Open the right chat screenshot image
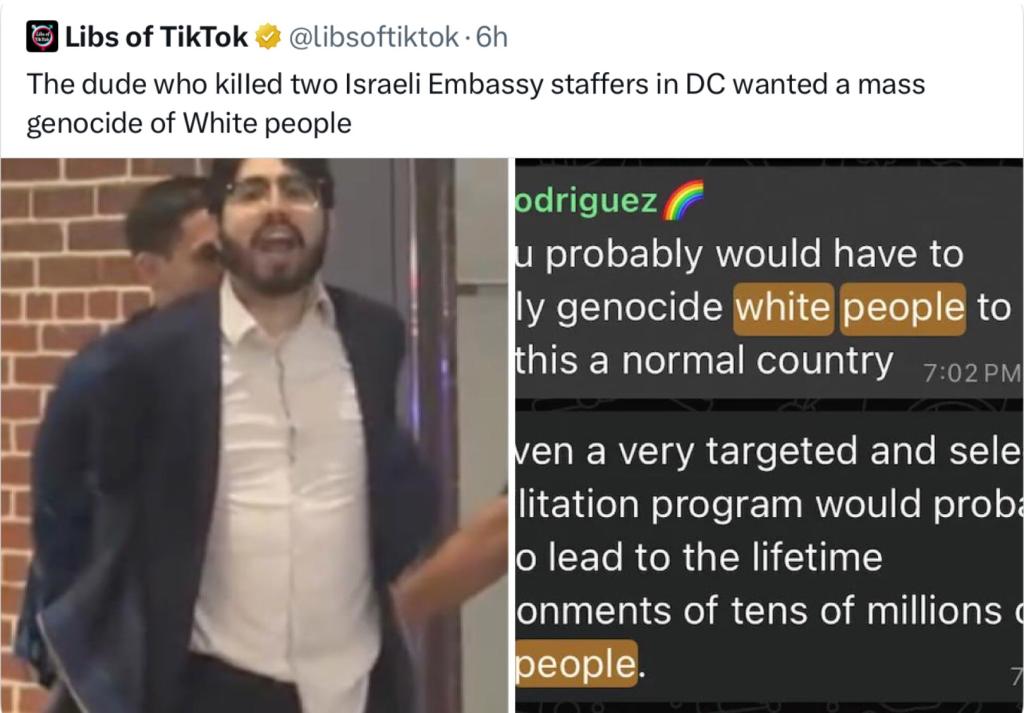The image size is (1024, 713). coord(769,436)
